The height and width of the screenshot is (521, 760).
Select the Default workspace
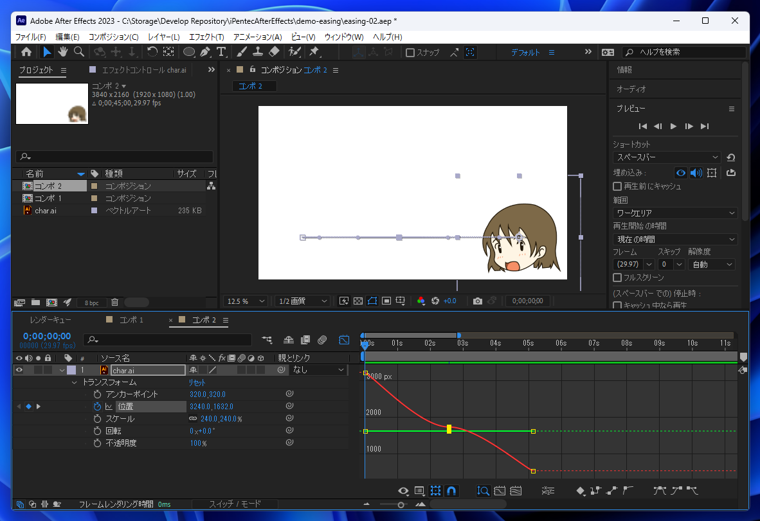(525, 52)
